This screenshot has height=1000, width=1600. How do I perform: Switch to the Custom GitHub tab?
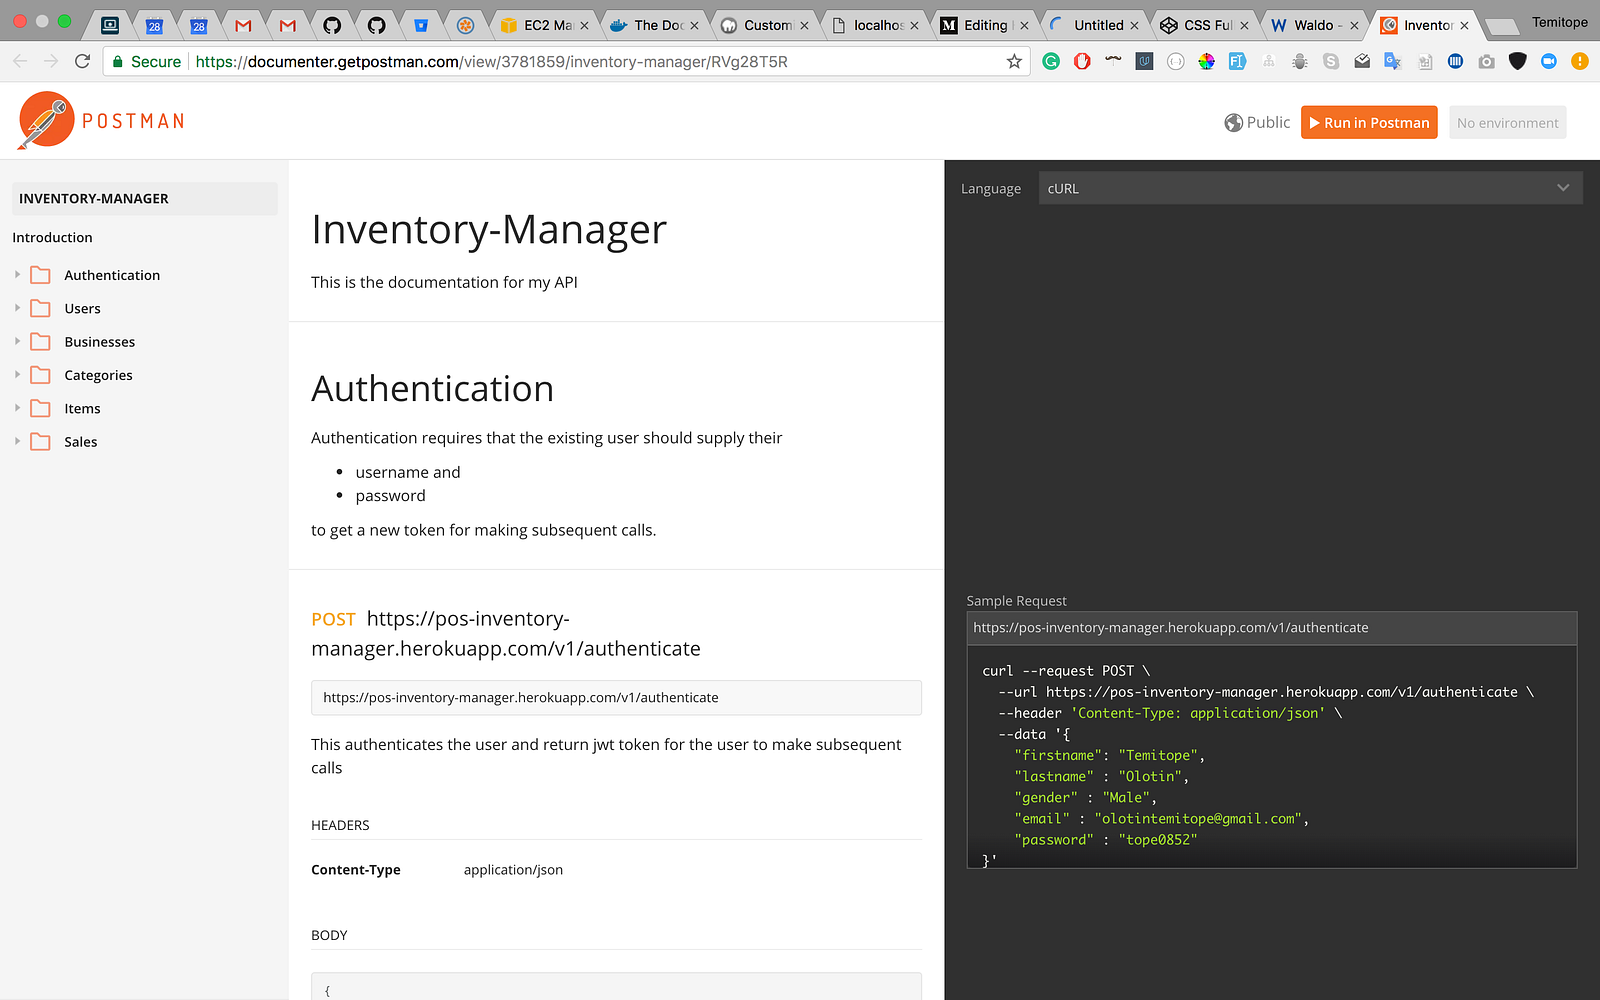click(x=764, y=25)
